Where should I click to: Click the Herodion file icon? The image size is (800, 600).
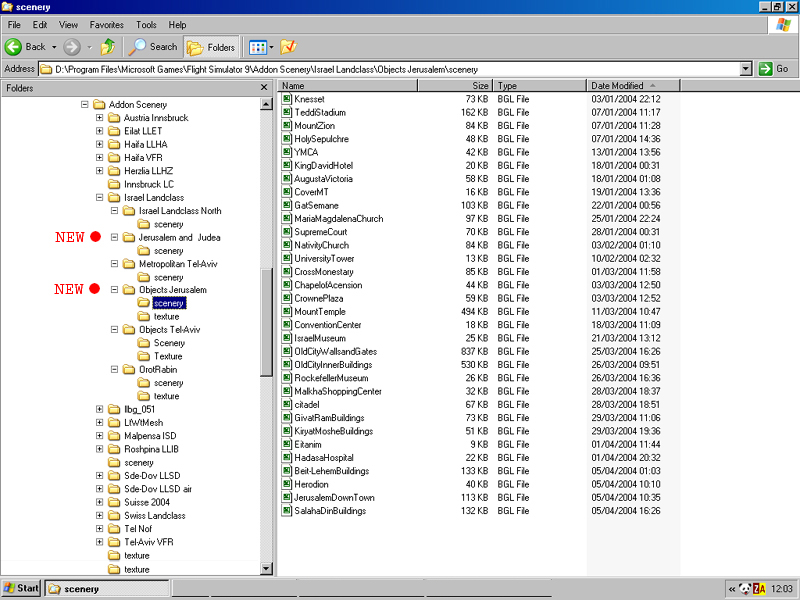pyautogui.click(x=287, y=484)
